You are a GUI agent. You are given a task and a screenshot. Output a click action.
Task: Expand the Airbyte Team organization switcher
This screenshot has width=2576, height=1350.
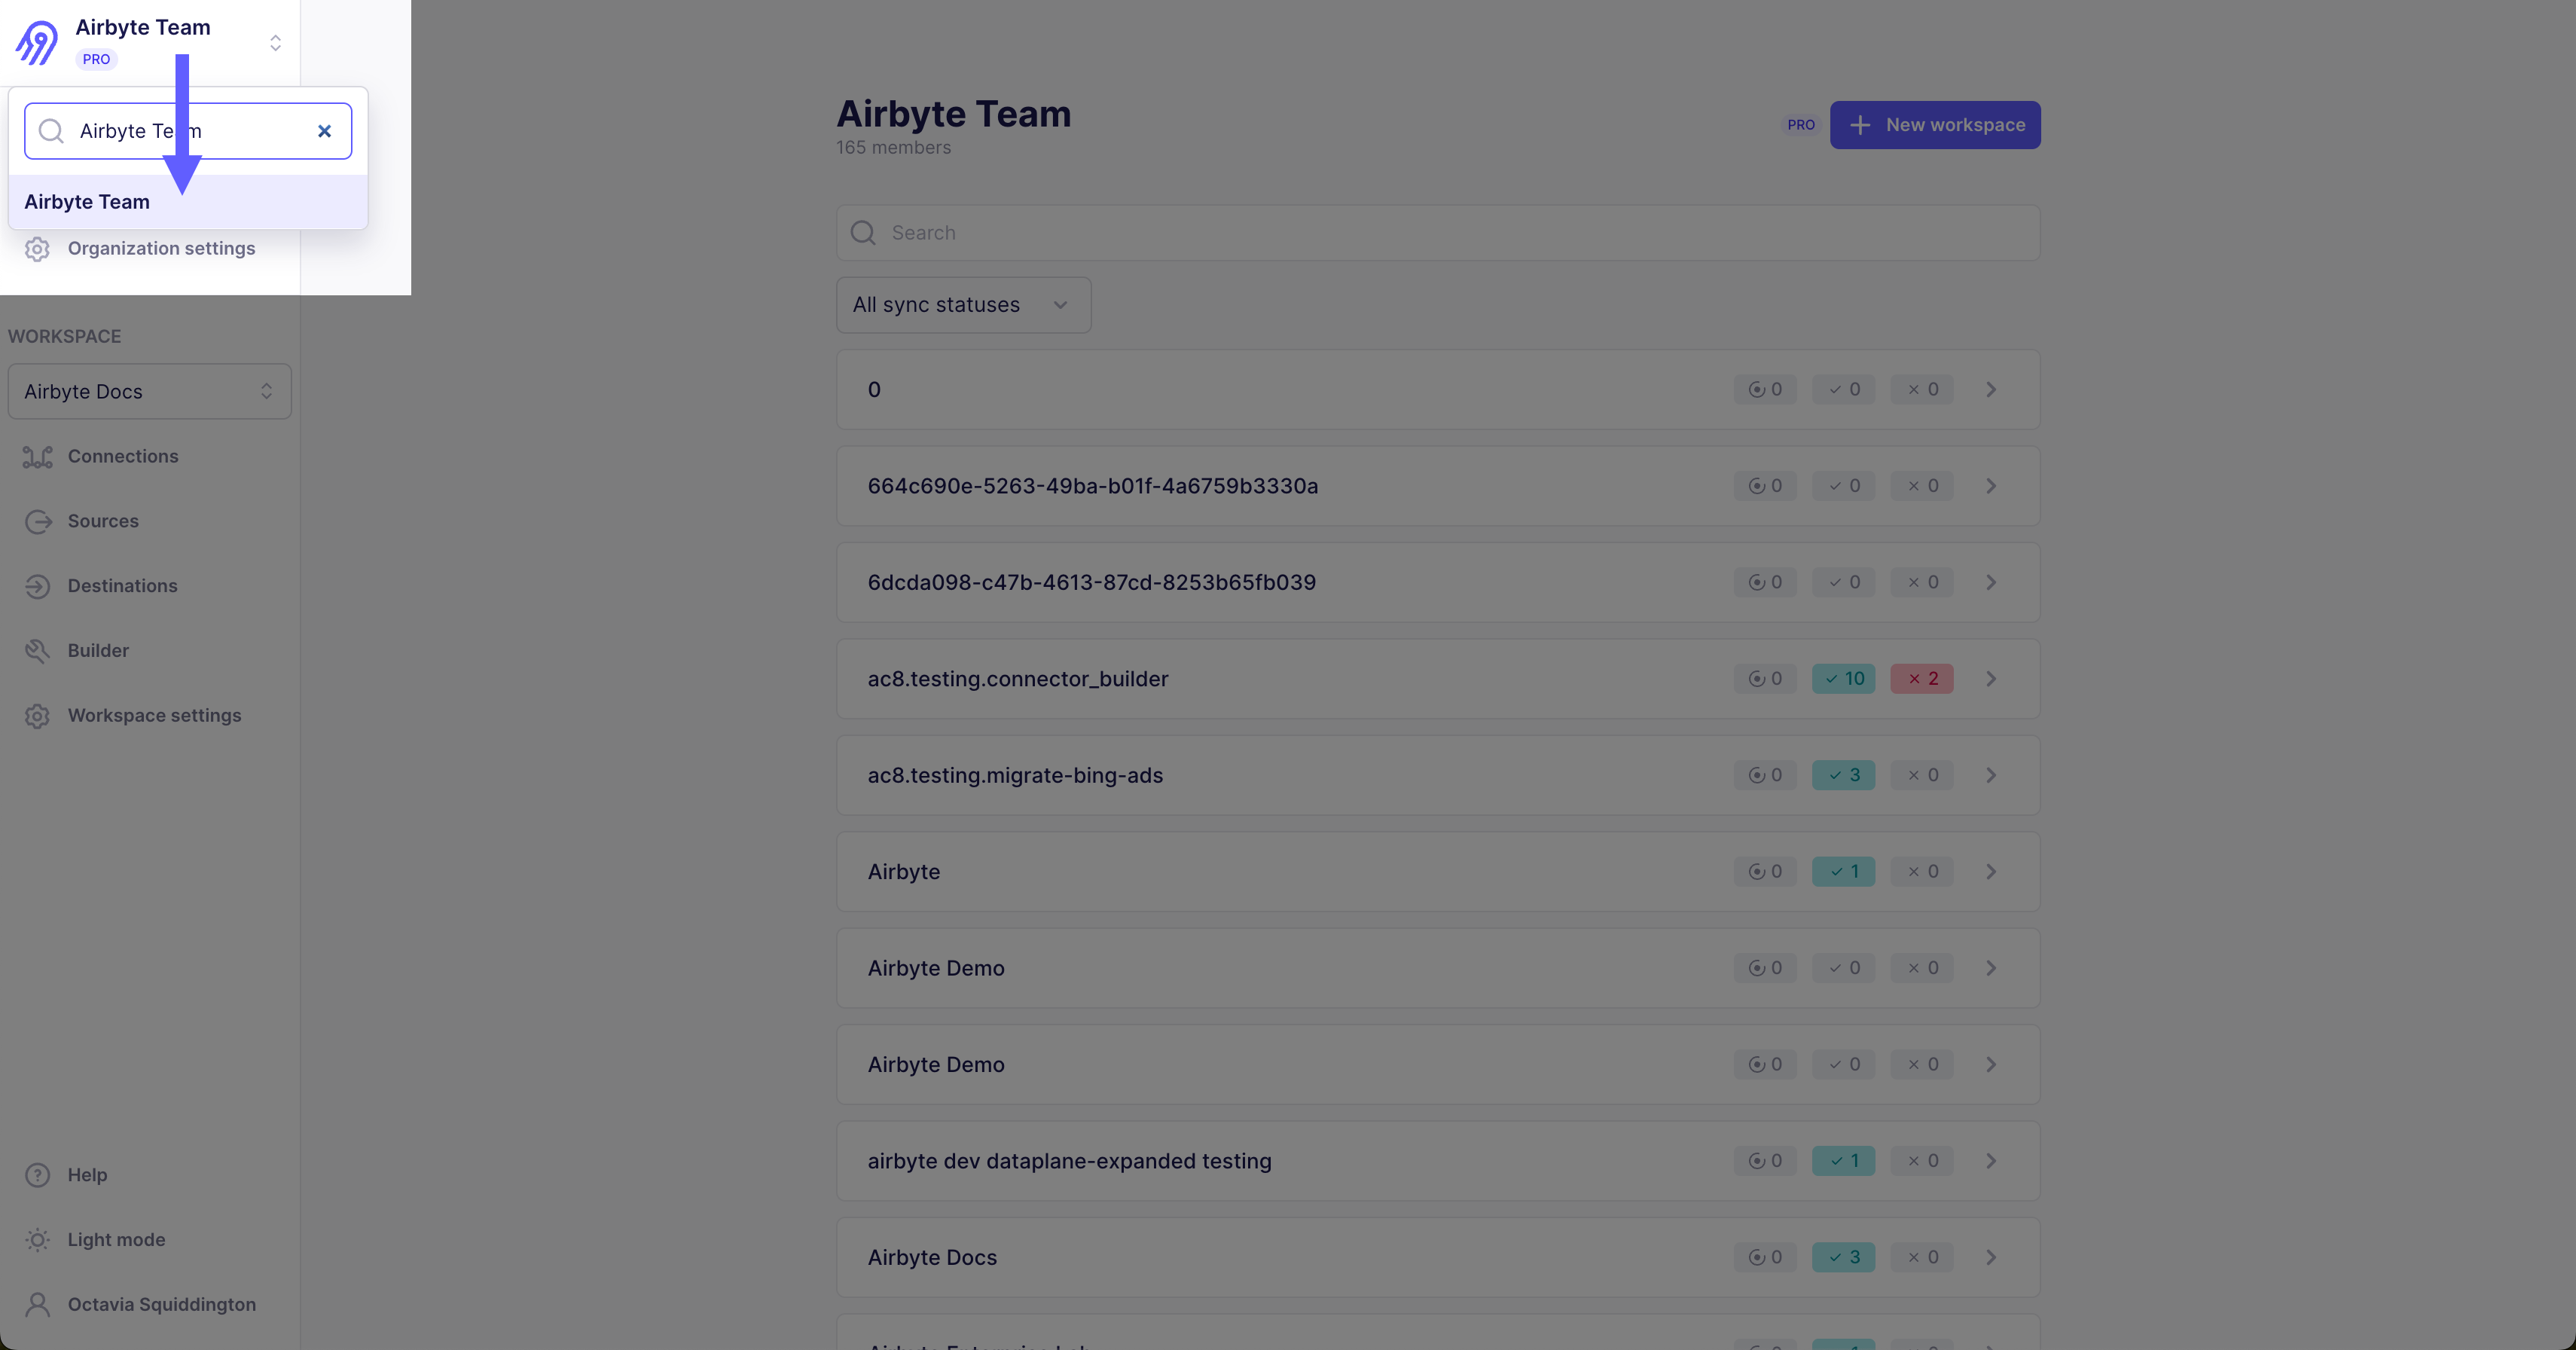coord(275,43)
